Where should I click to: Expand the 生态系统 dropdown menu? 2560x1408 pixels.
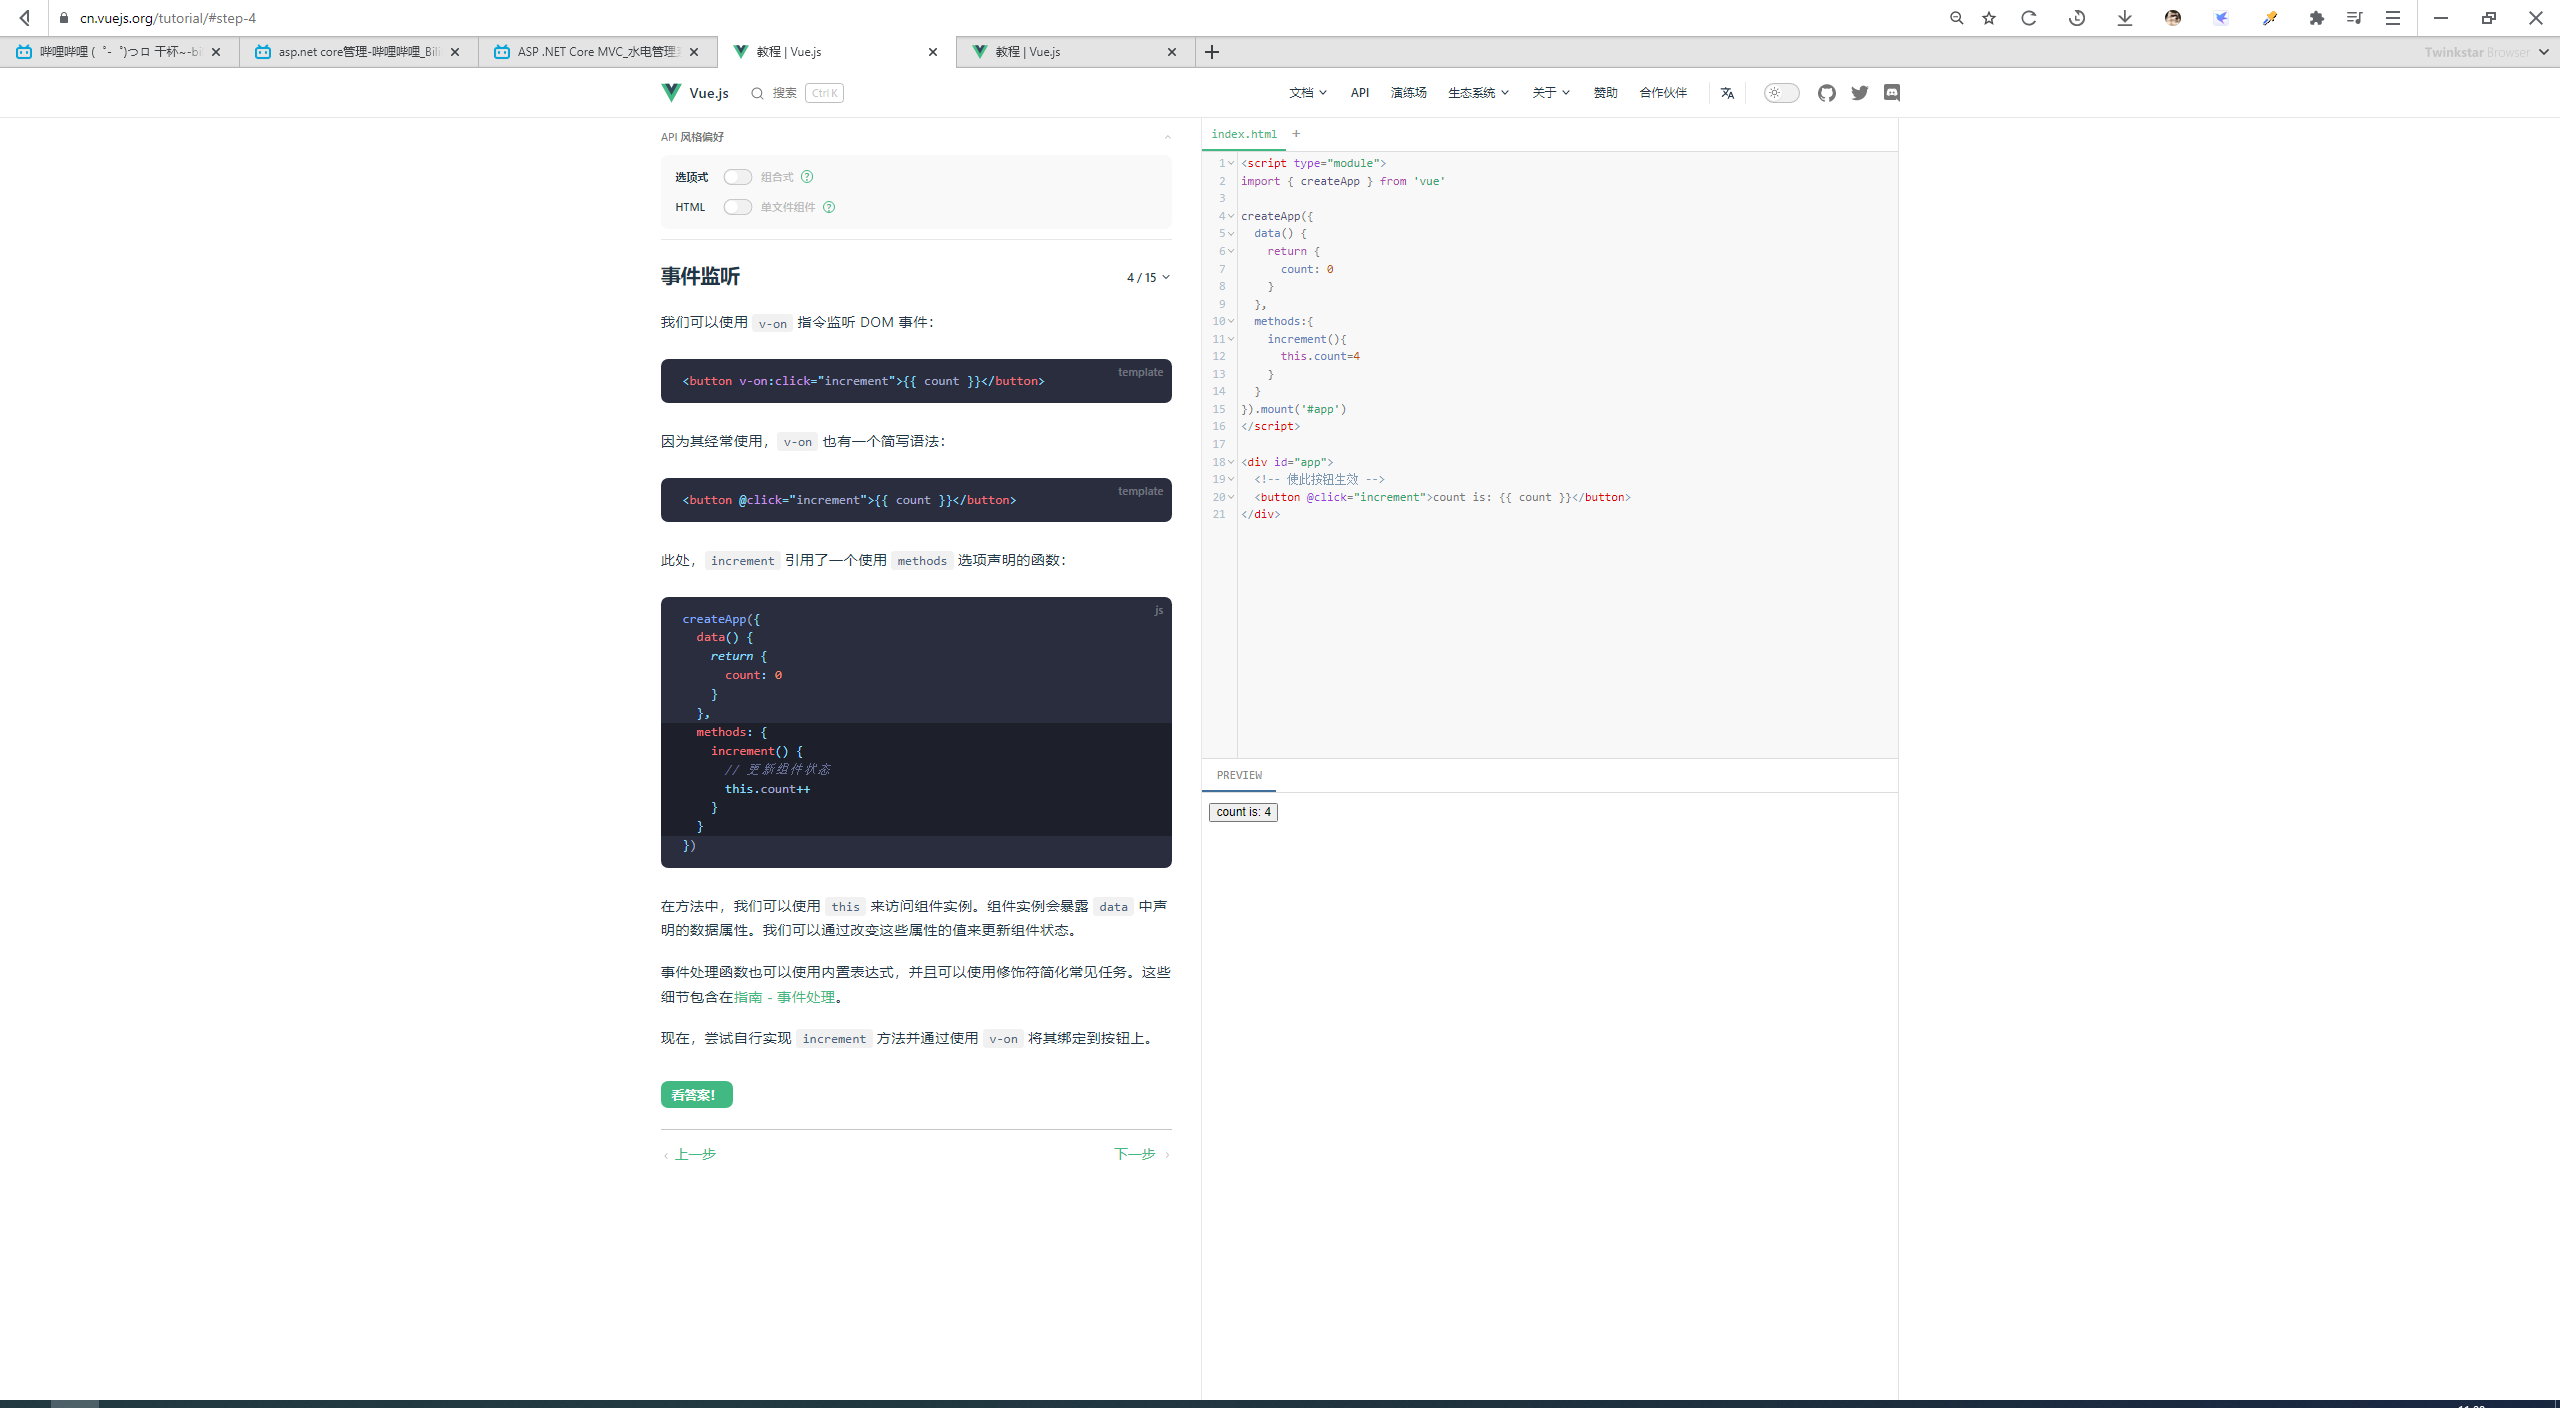1478,93
